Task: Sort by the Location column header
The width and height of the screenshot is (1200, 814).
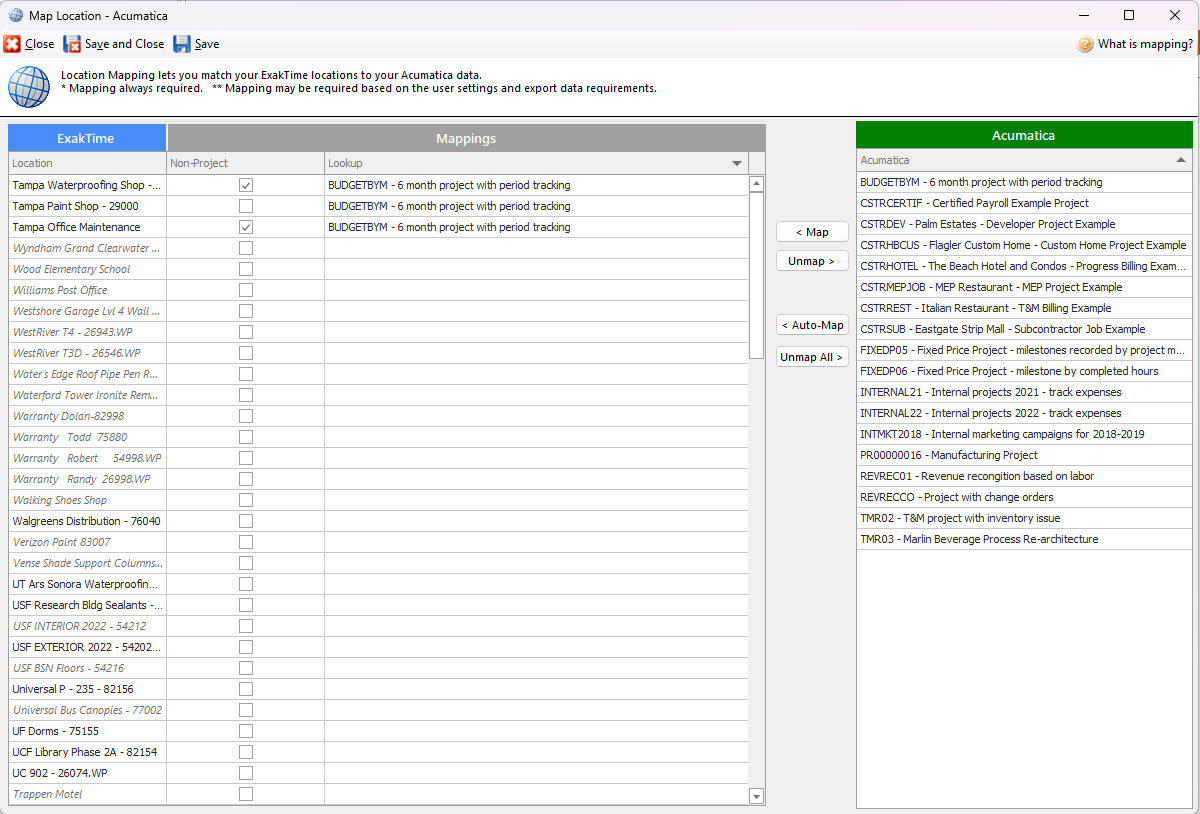Action: point(87,163)
